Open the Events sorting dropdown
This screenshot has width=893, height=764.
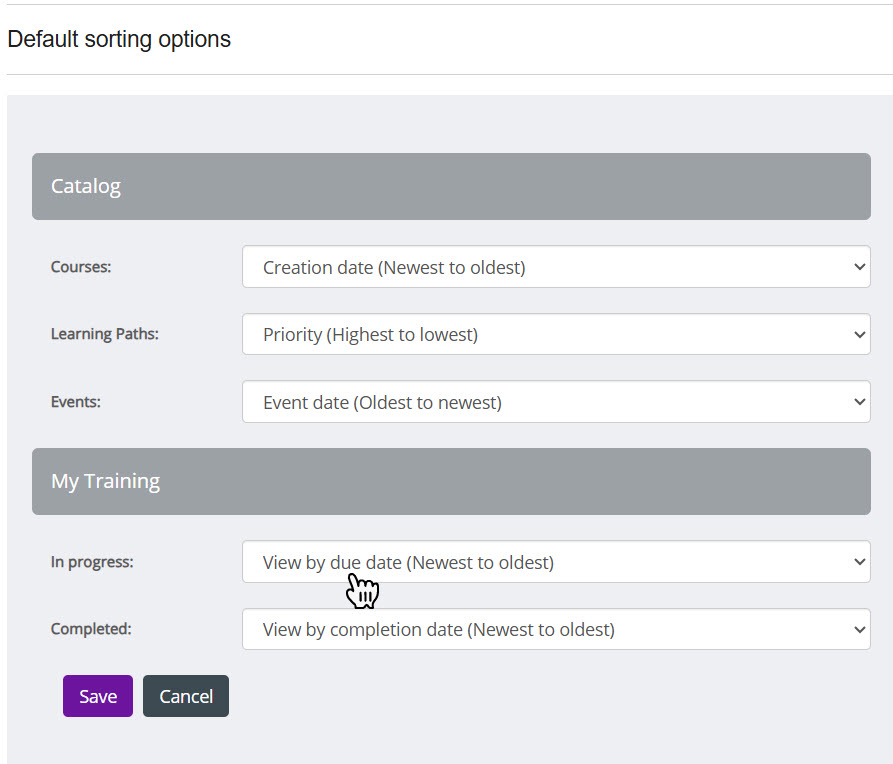[555, 402]
